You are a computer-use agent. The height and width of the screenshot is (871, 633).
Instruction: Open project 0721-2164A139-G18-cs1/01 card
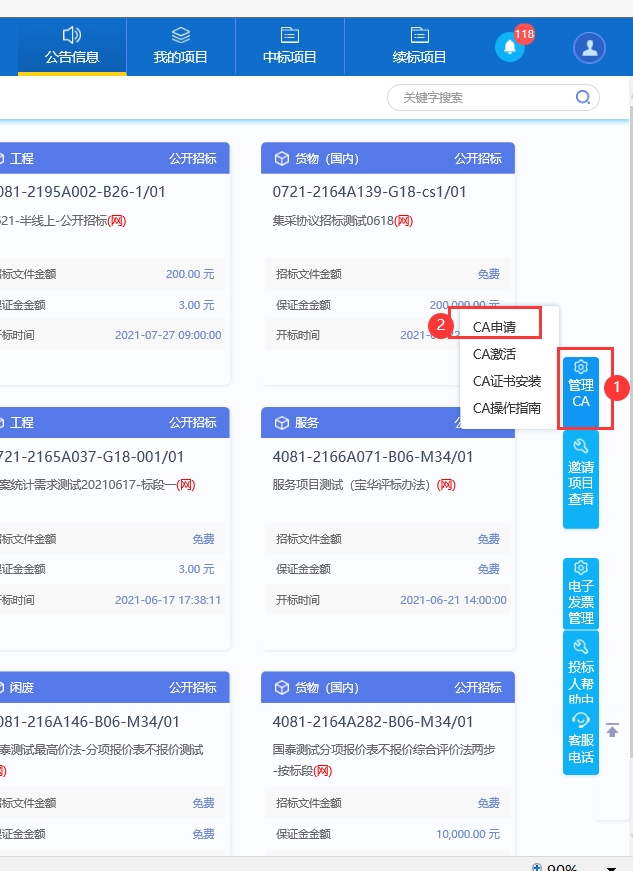[369, 192]
